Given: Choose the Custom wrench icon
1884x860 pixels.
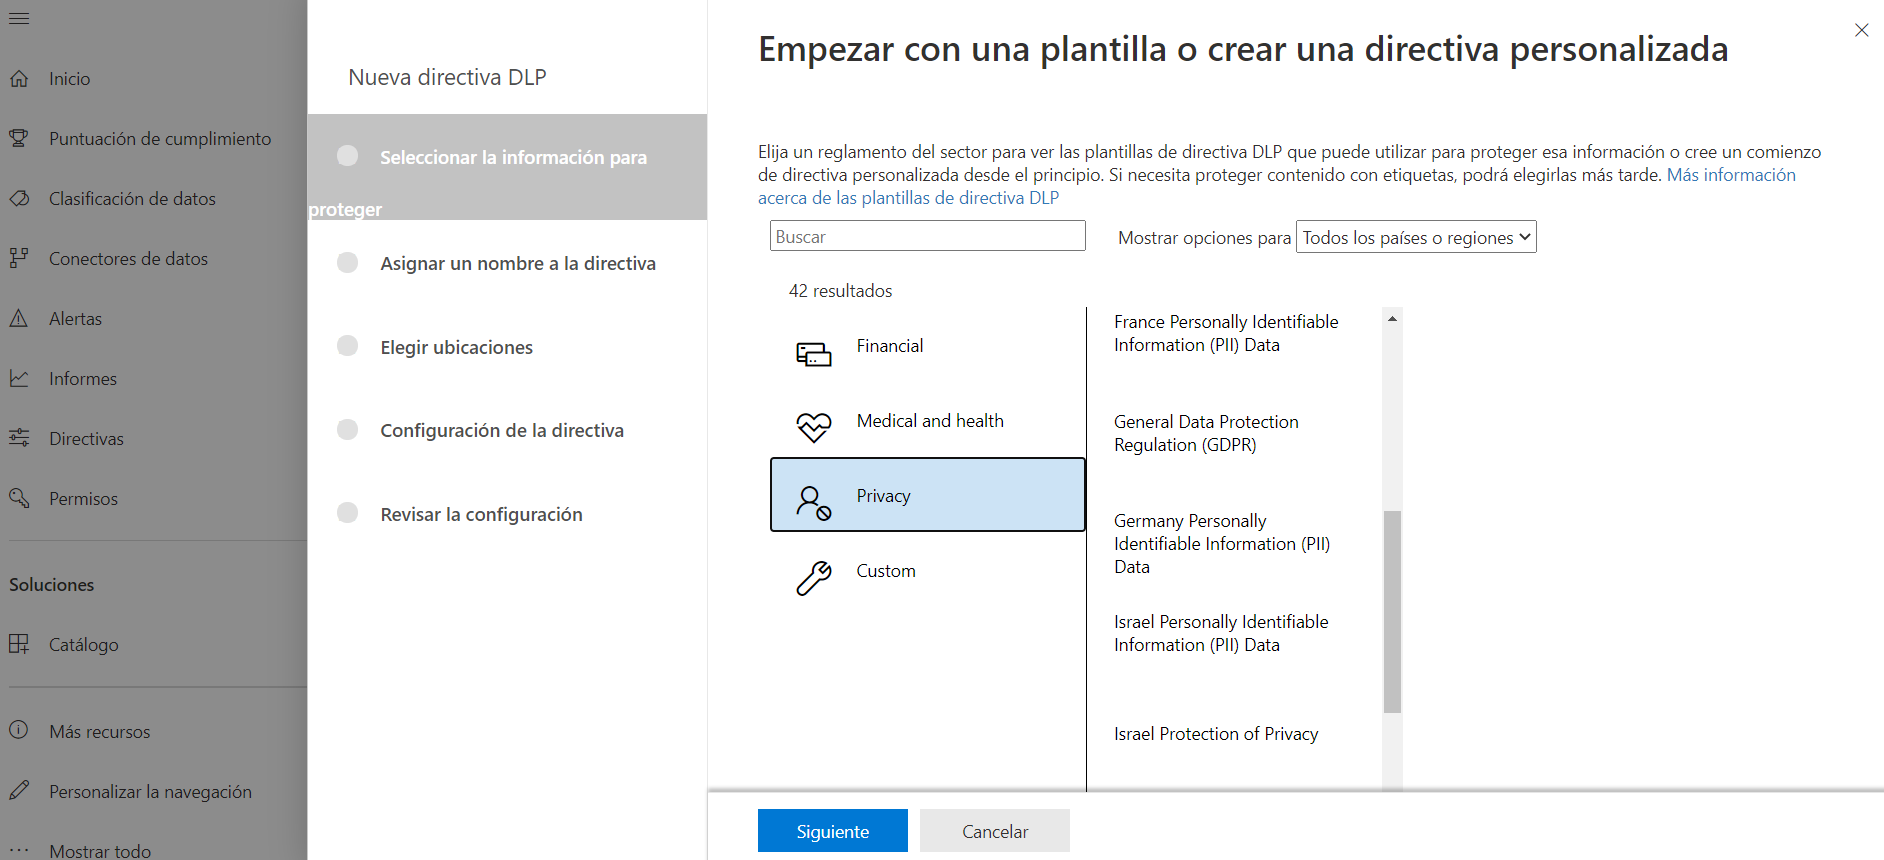Looking at the screenshot, I should (813, 578).
